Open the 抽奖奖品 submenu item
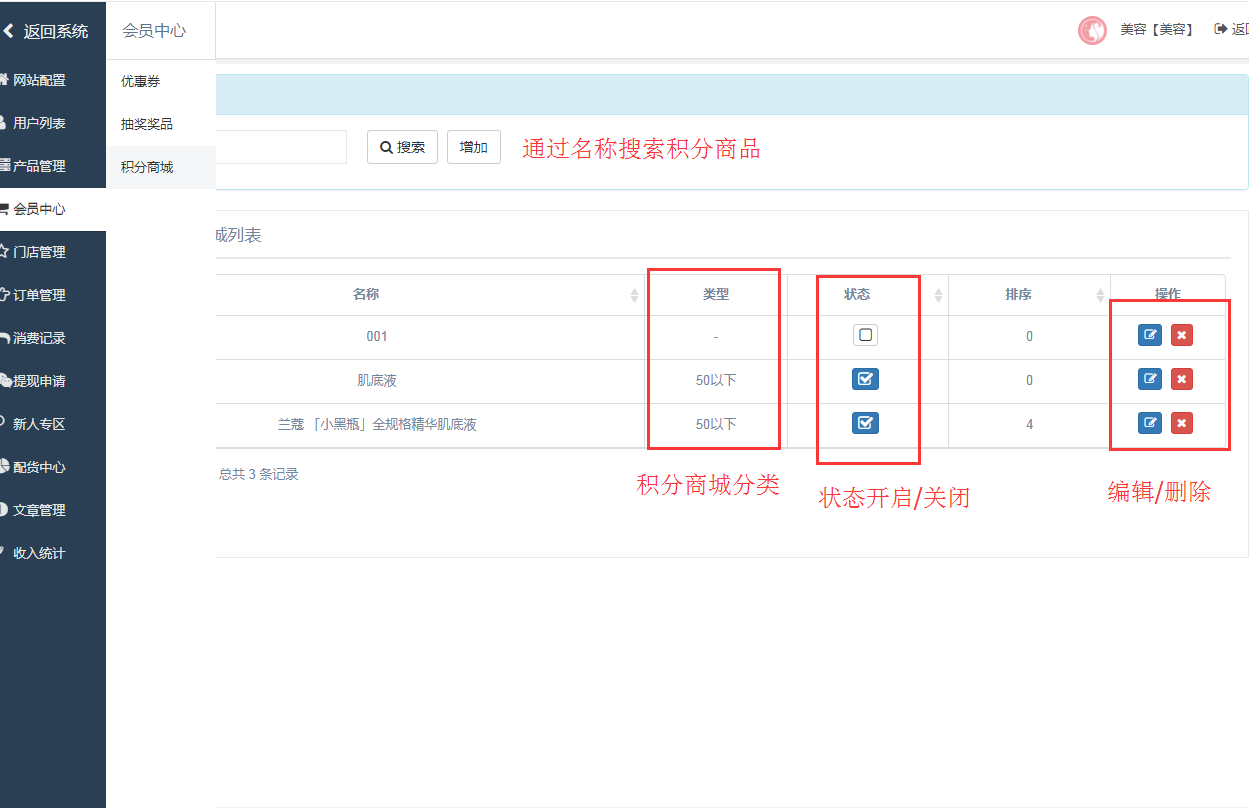The width and height of the screenshot is (1249, 808). click(147, 124)
